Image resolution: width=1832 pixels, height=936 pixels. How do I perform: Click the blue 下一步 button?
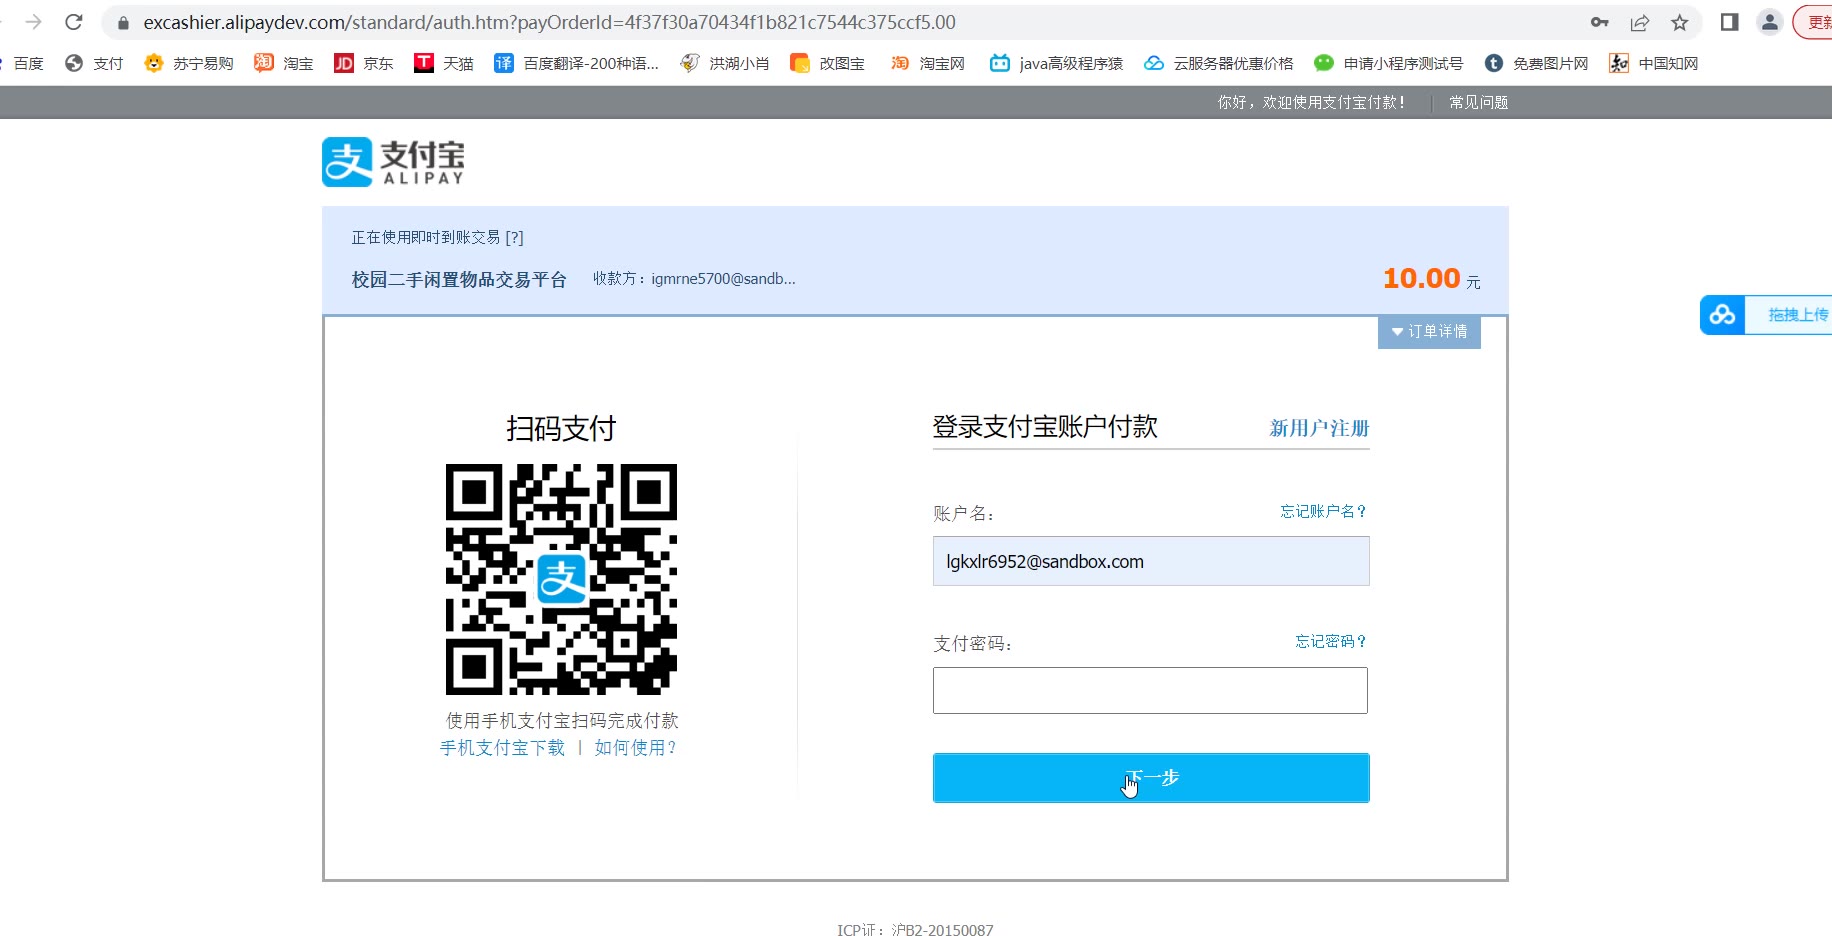pyautogui.click(x=1151, y=778)
